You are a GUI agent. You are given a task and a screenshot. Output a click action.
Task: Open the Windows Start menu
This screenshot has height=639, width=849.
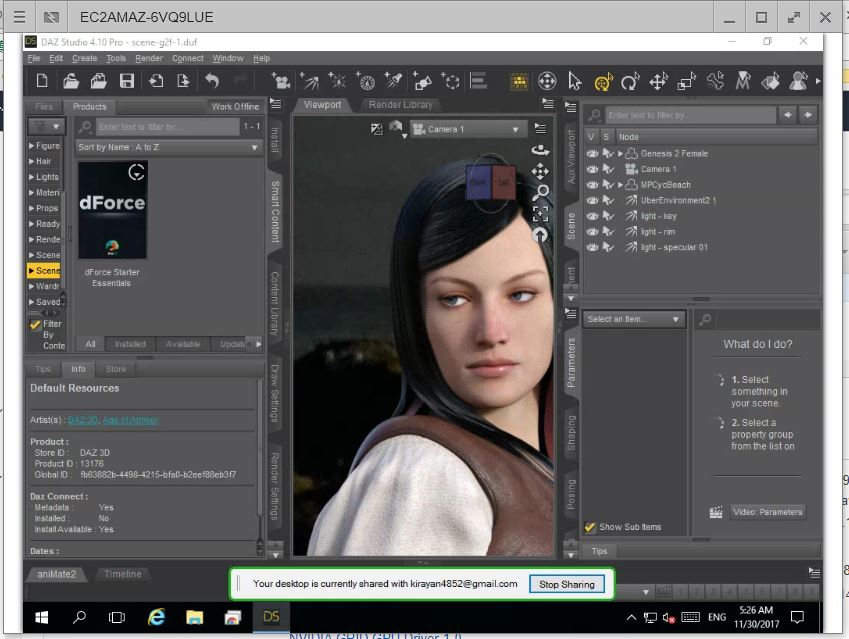click(42, 617)
